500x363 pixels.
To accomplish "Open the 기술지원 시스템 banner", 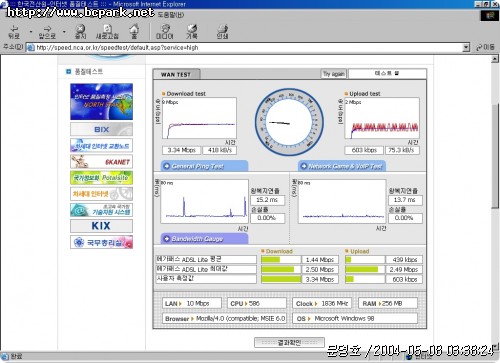I will click(x=101, y=210).
